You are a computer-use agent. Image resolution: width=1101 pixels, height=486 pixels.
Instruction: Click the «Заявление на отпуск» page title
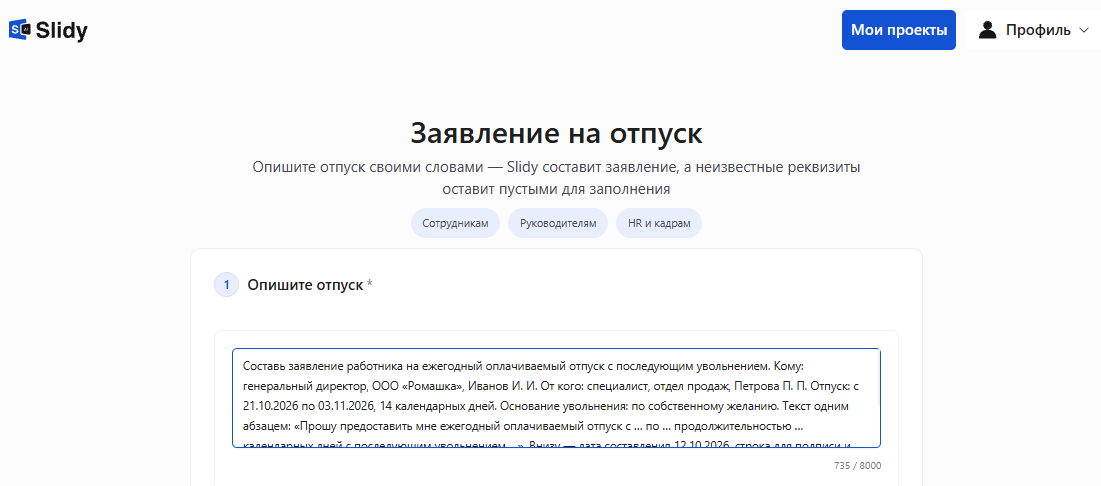click(x=556, y=133)
